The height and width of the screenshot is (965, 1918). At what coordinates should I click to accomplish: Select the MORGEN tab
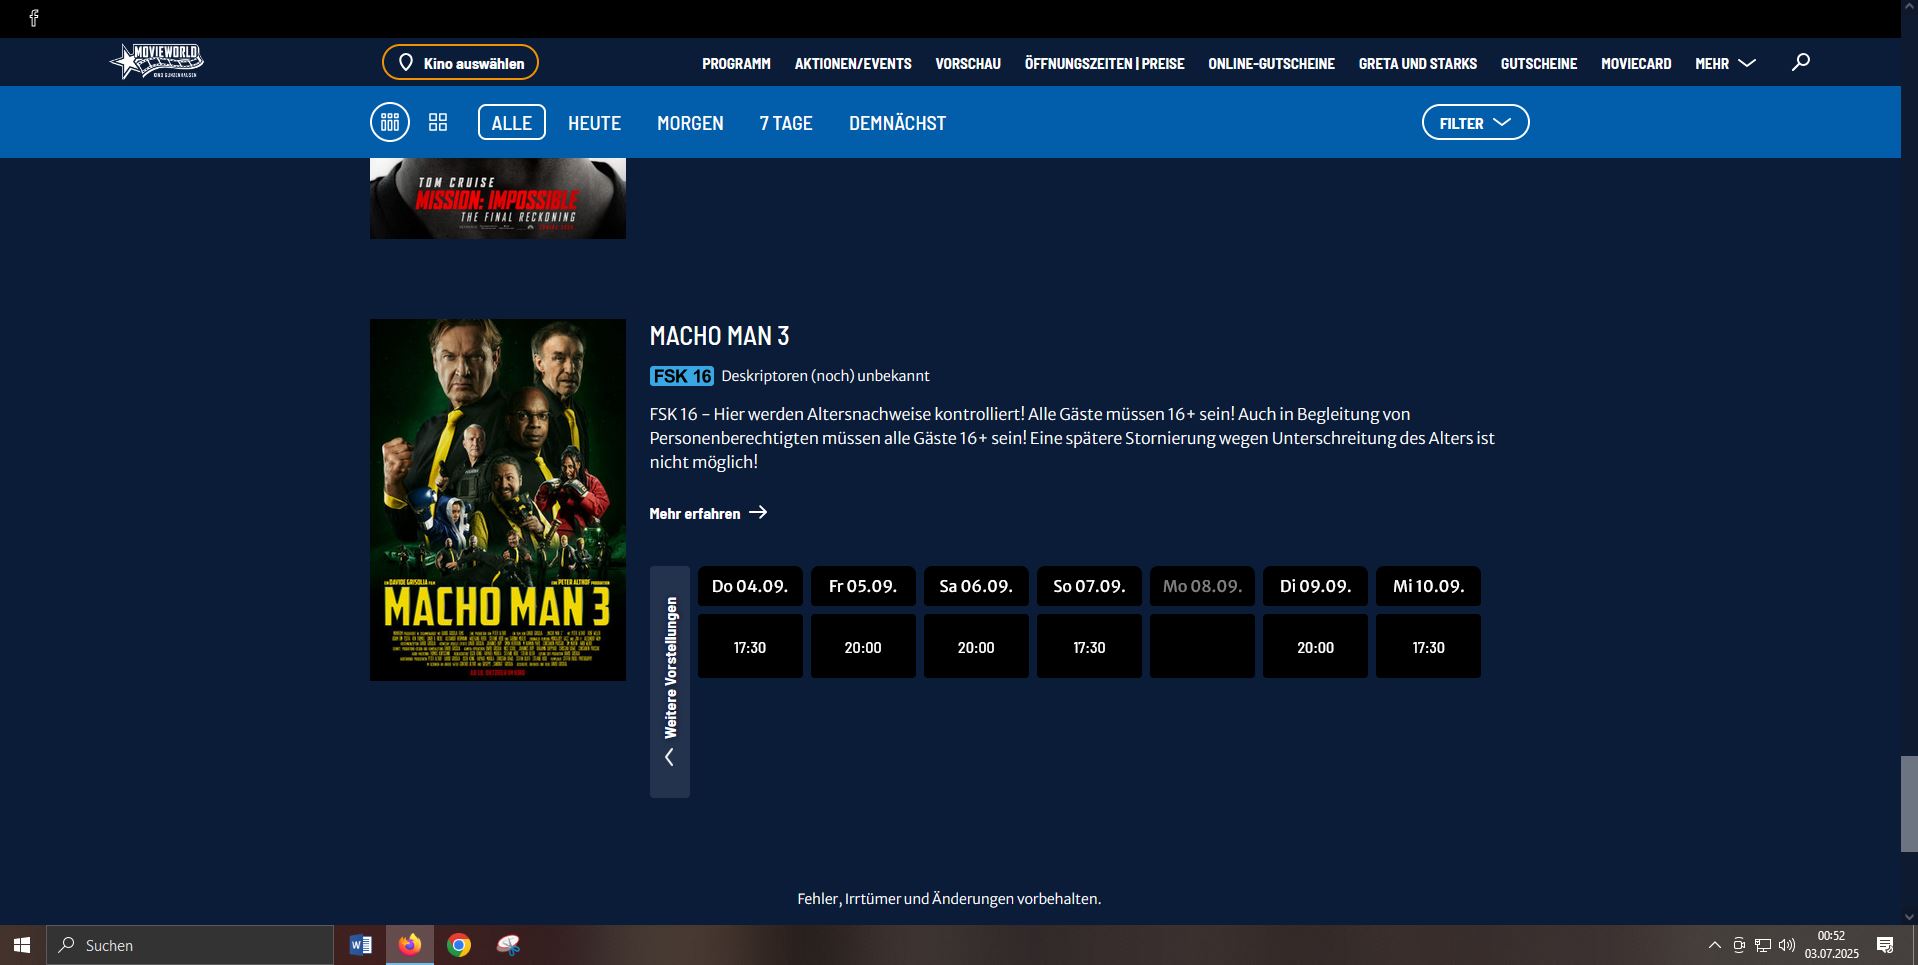(x=690, y=123)
